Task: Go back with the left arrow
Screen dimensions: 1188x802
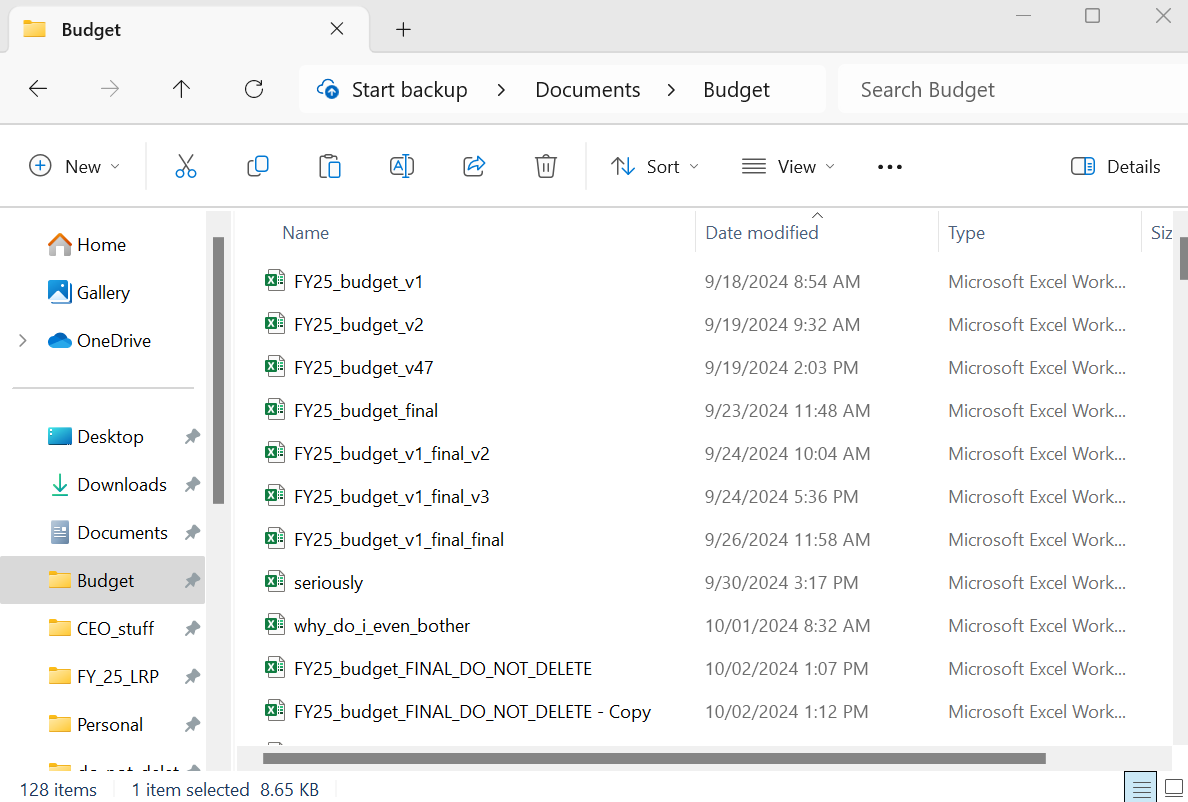Action: coord(38,89)
